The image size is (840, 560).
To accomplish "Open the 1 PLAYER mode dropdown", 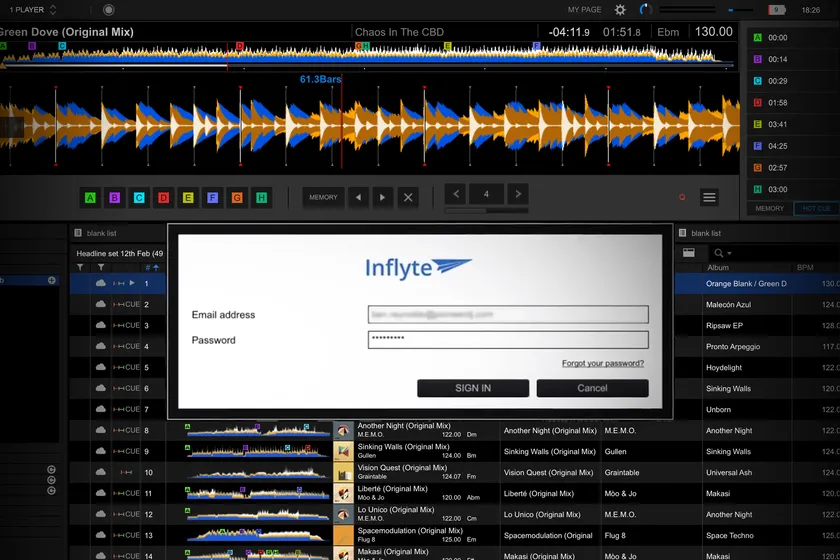I will click(30, 10).
